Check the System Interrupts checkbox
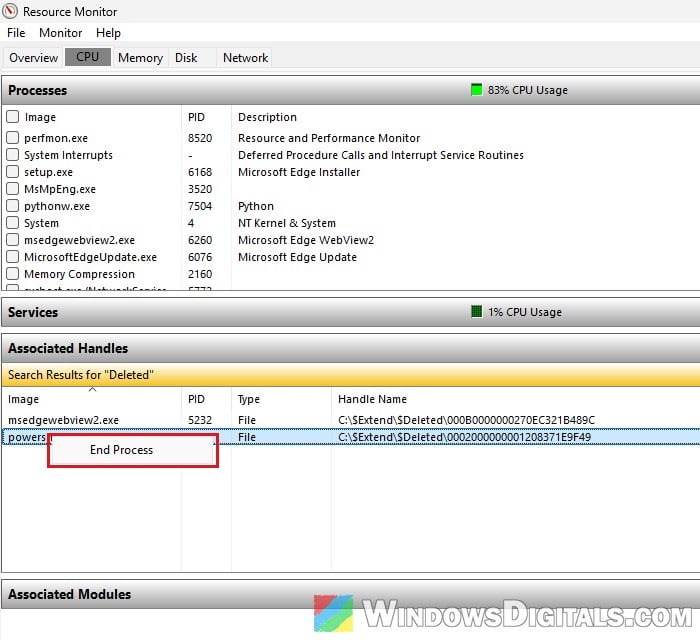700x640 pixels. (12, 154)
